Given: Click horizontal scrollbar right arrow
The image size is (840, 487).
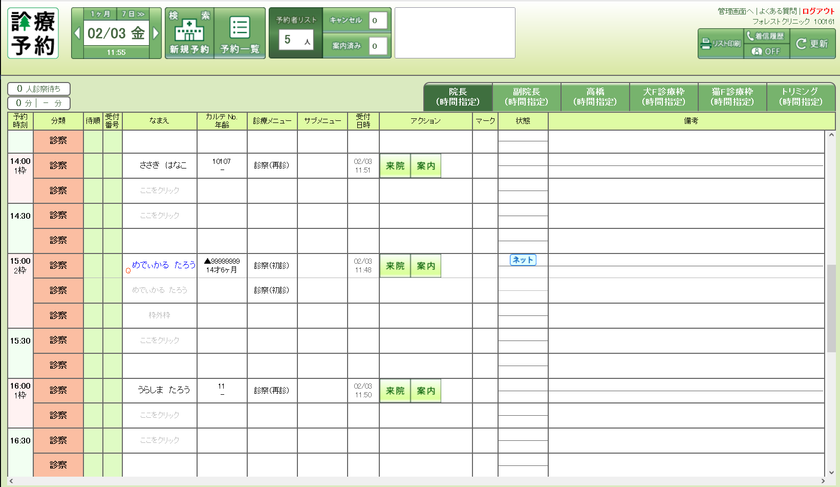Looking at the screenshot, I should pos(823,481).
